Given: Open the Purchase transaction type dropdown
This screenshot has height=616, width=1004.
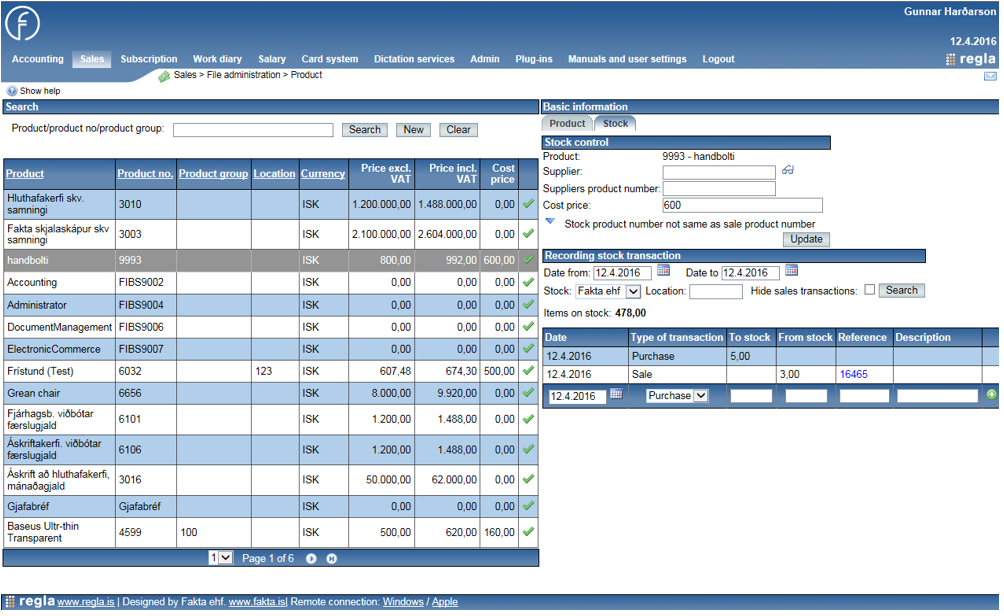Looking at the screenshot, I should pyautogui.click(x=678, y=396).
